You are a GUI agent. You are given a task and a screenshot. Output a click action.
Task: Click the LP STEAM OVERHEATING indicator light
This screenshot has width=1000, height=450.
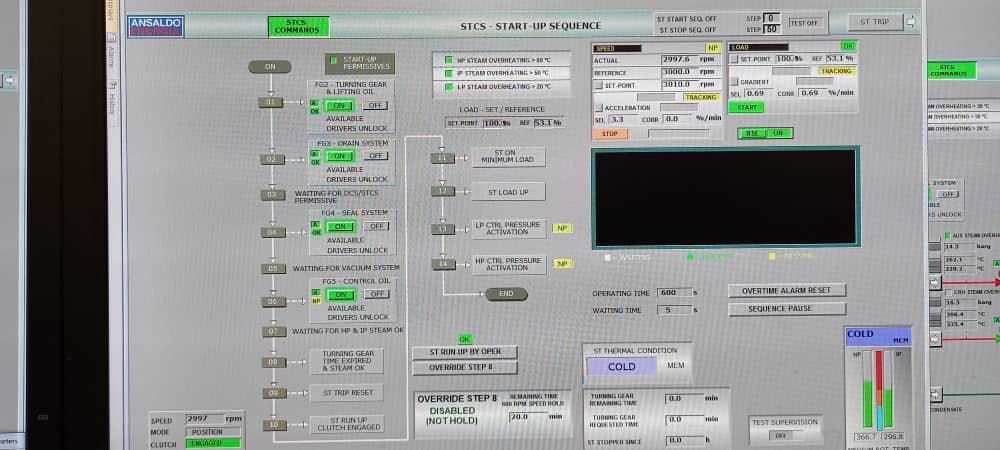tap(449, 87)
